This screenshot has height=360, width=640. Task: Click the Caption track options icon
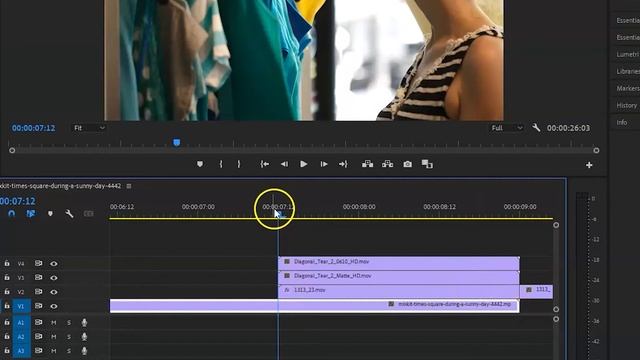tap(89, 213)
